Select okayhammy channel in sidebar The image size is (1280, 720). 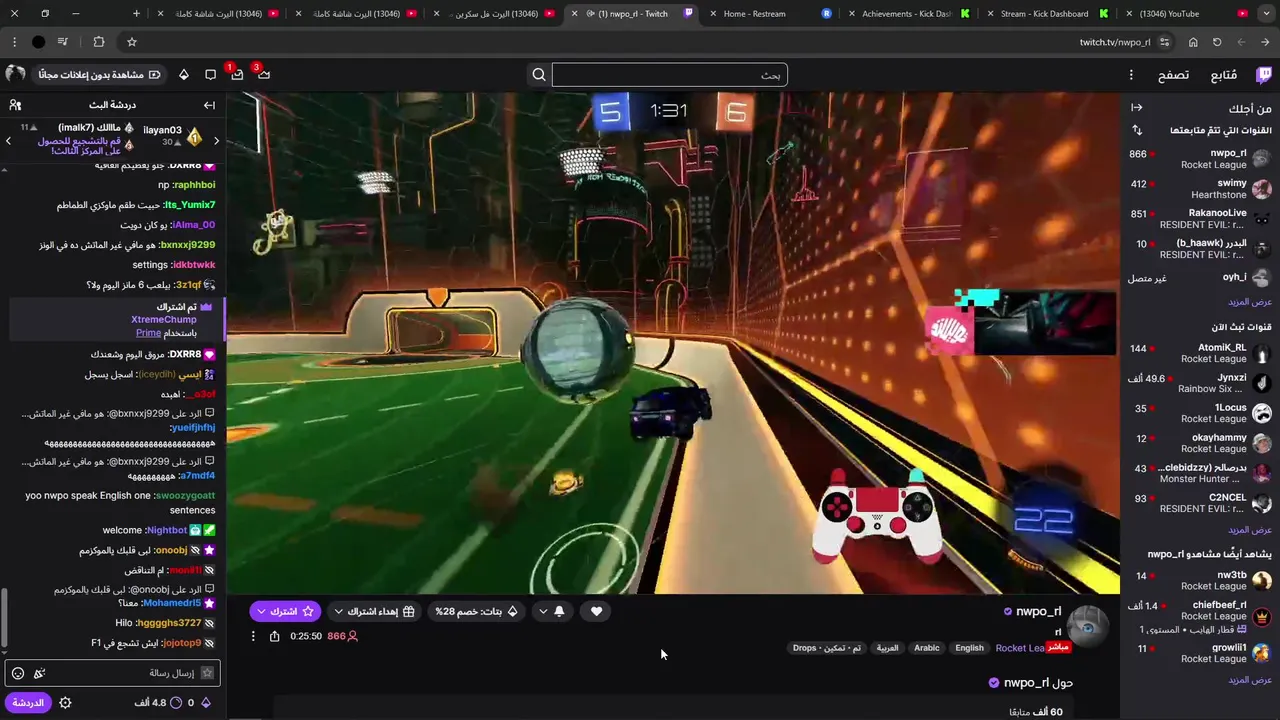pyautogui.click(x=1200, y=443)
